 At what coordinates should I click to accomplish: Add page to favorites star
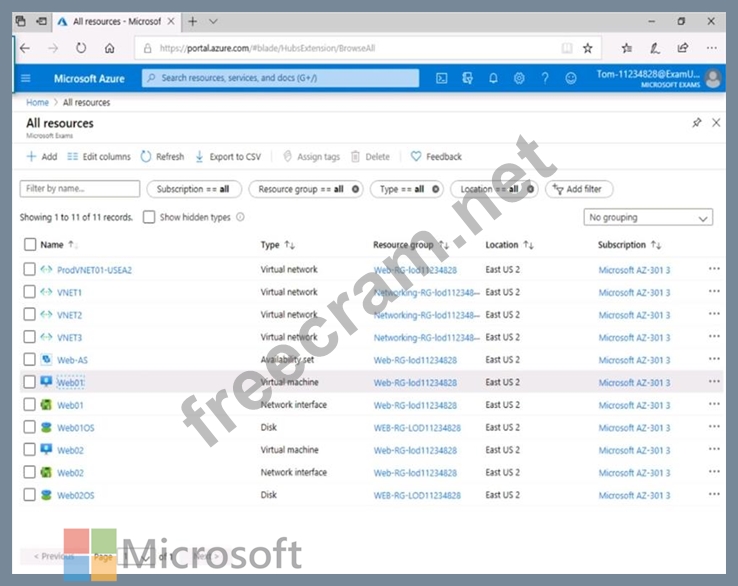587,48
